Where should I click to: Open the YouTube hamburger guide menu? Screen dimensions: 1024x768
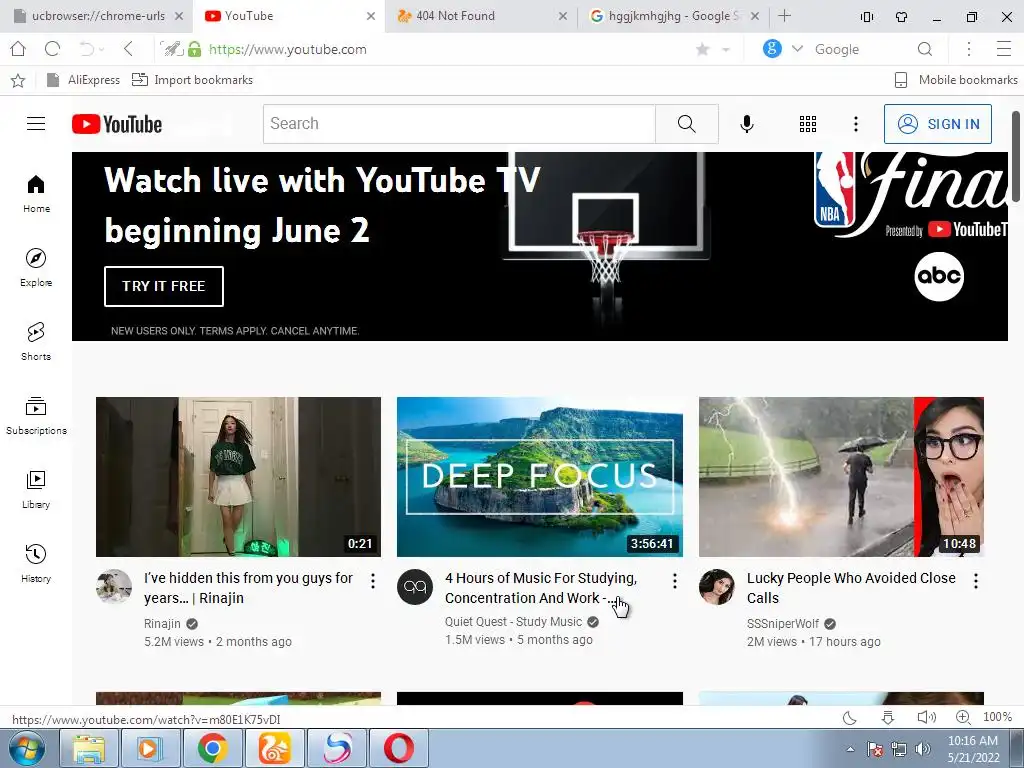pos(36,123)
